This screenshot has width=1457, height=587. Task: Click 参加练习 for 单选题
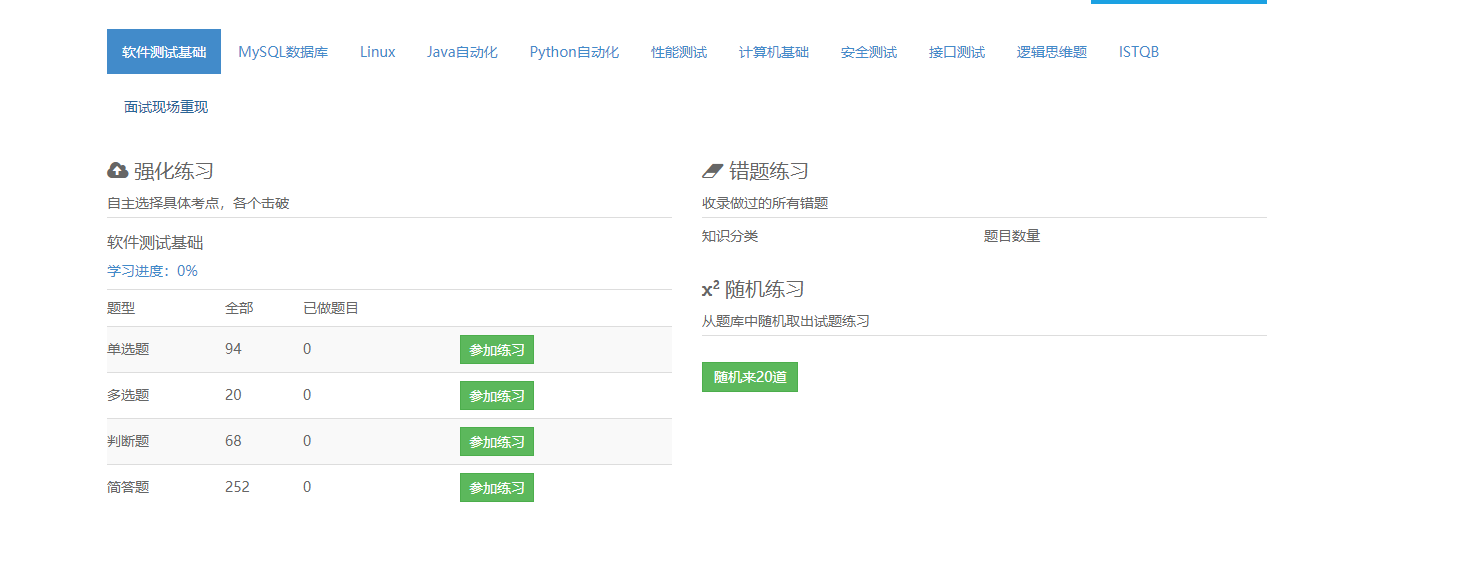pyautogui.click(x=497, y=350)
